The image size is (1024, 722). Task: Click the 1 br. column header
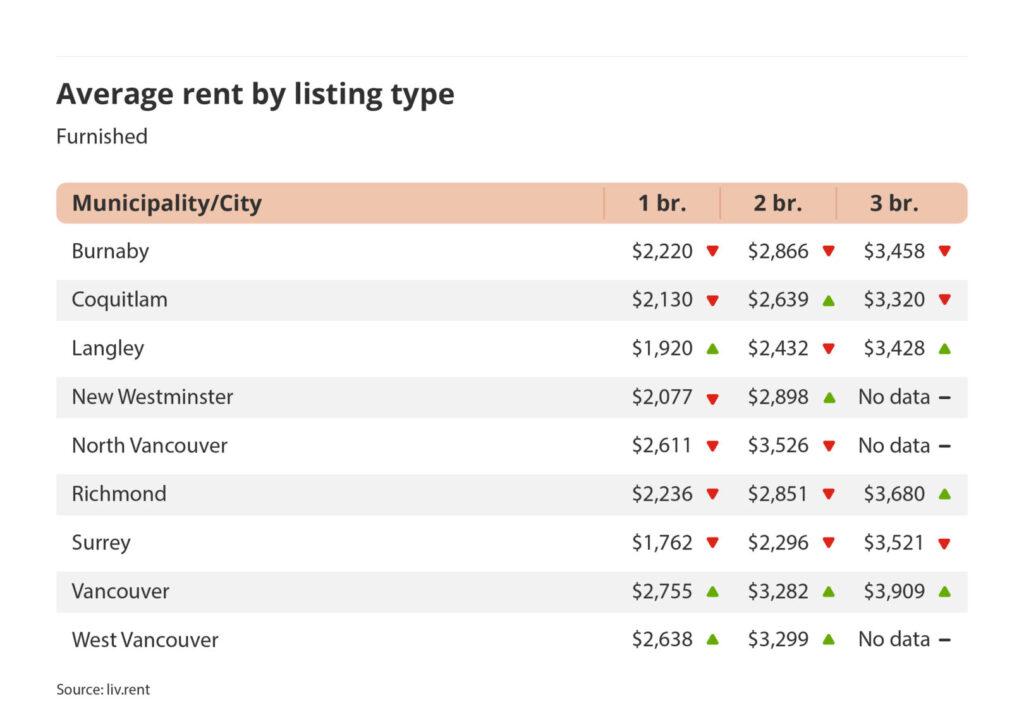(x=662, y=203)
